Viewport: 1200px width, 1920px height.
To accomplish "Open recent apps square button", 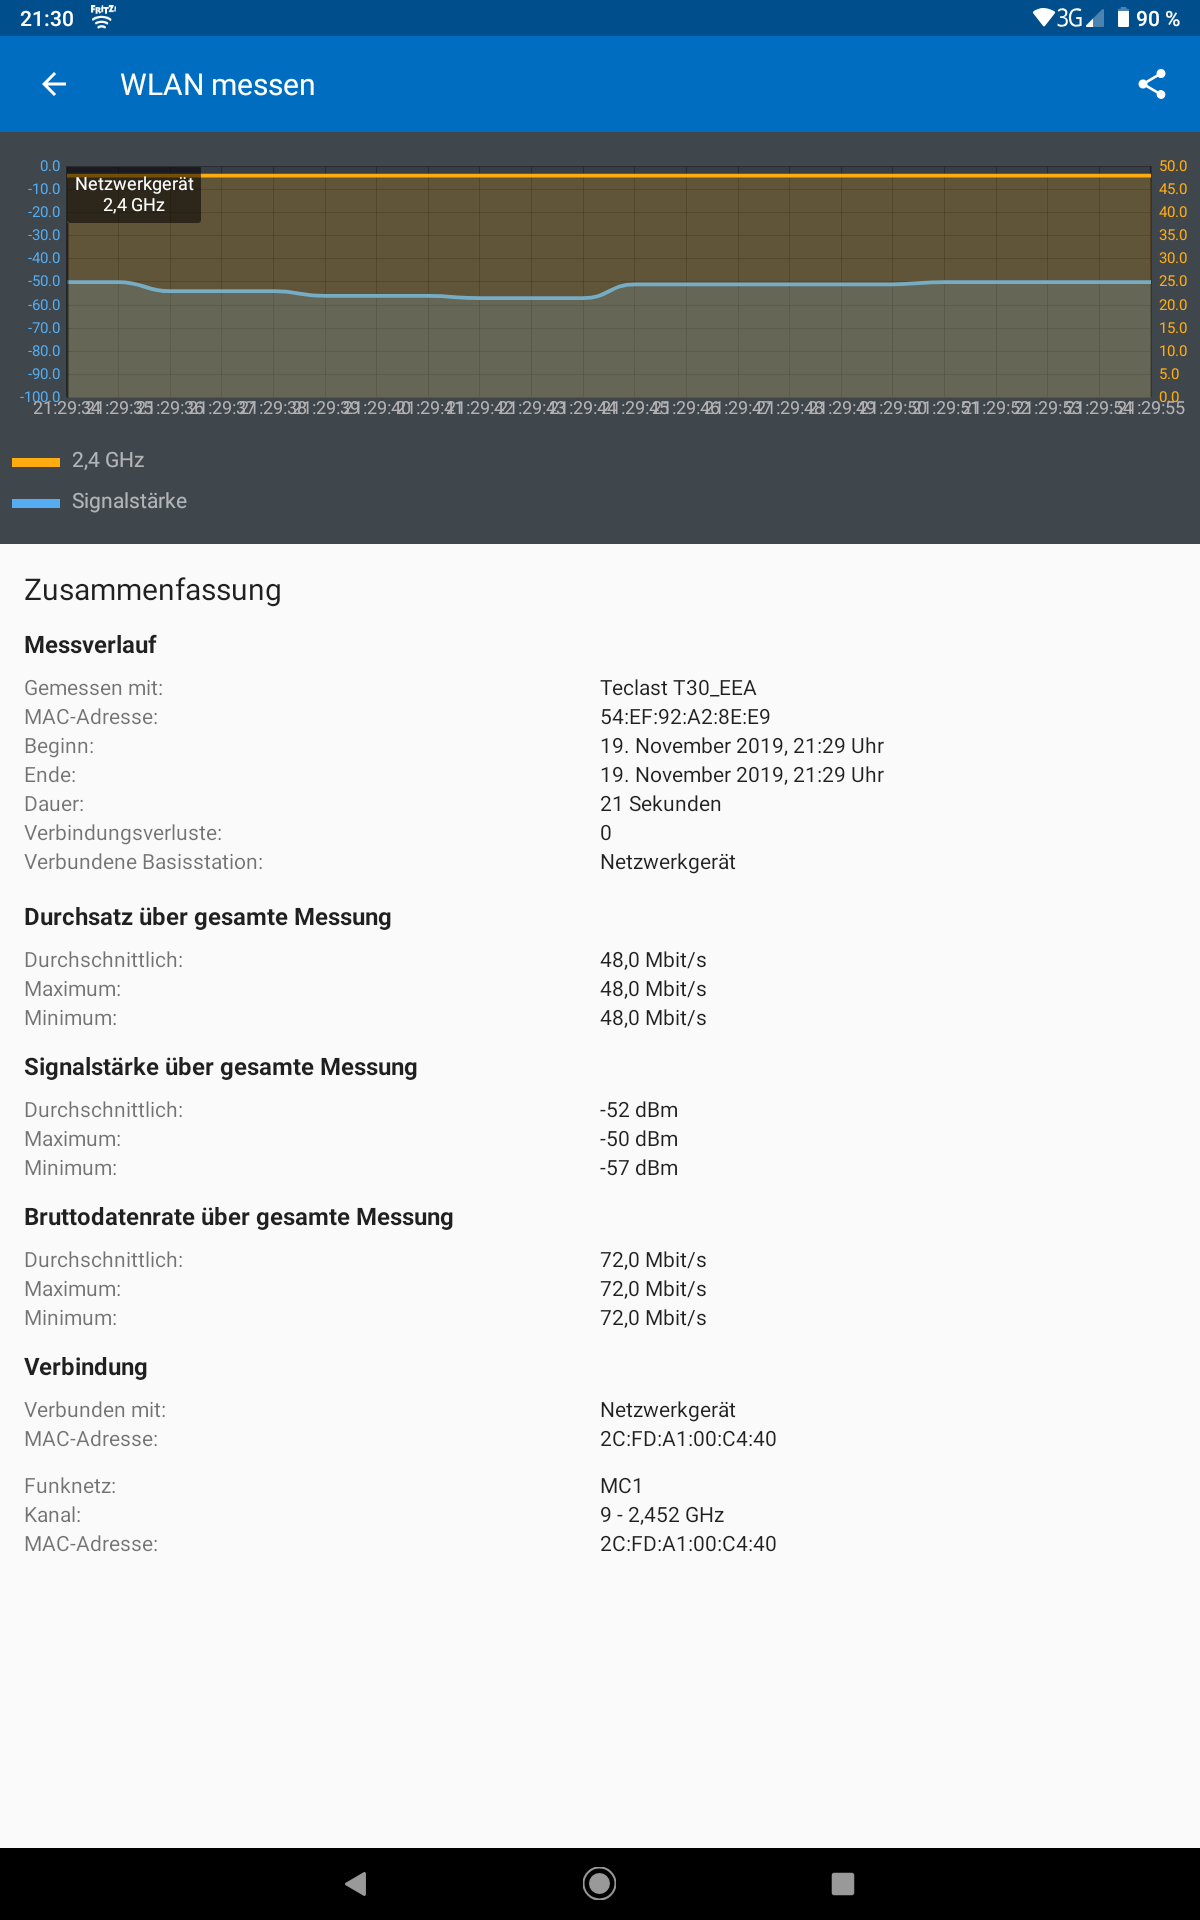I will tap(843, 1884).
